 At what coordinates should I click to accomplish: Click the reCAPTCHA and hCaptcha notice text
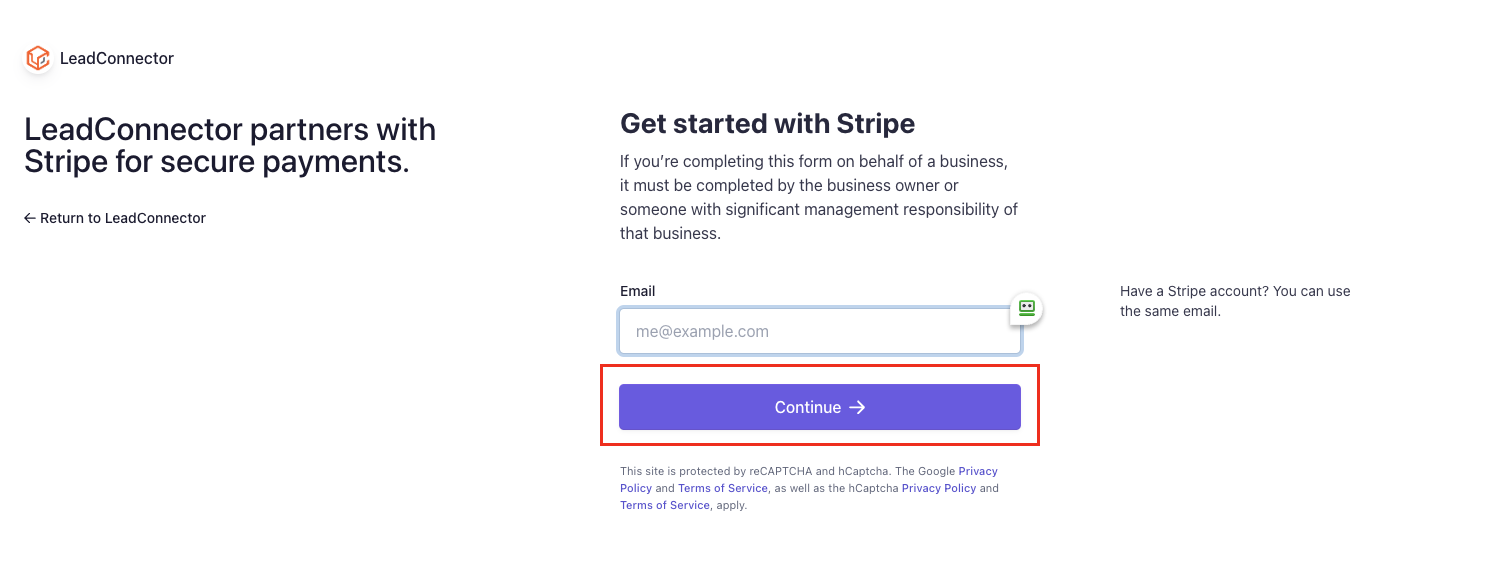click(780, 471)
